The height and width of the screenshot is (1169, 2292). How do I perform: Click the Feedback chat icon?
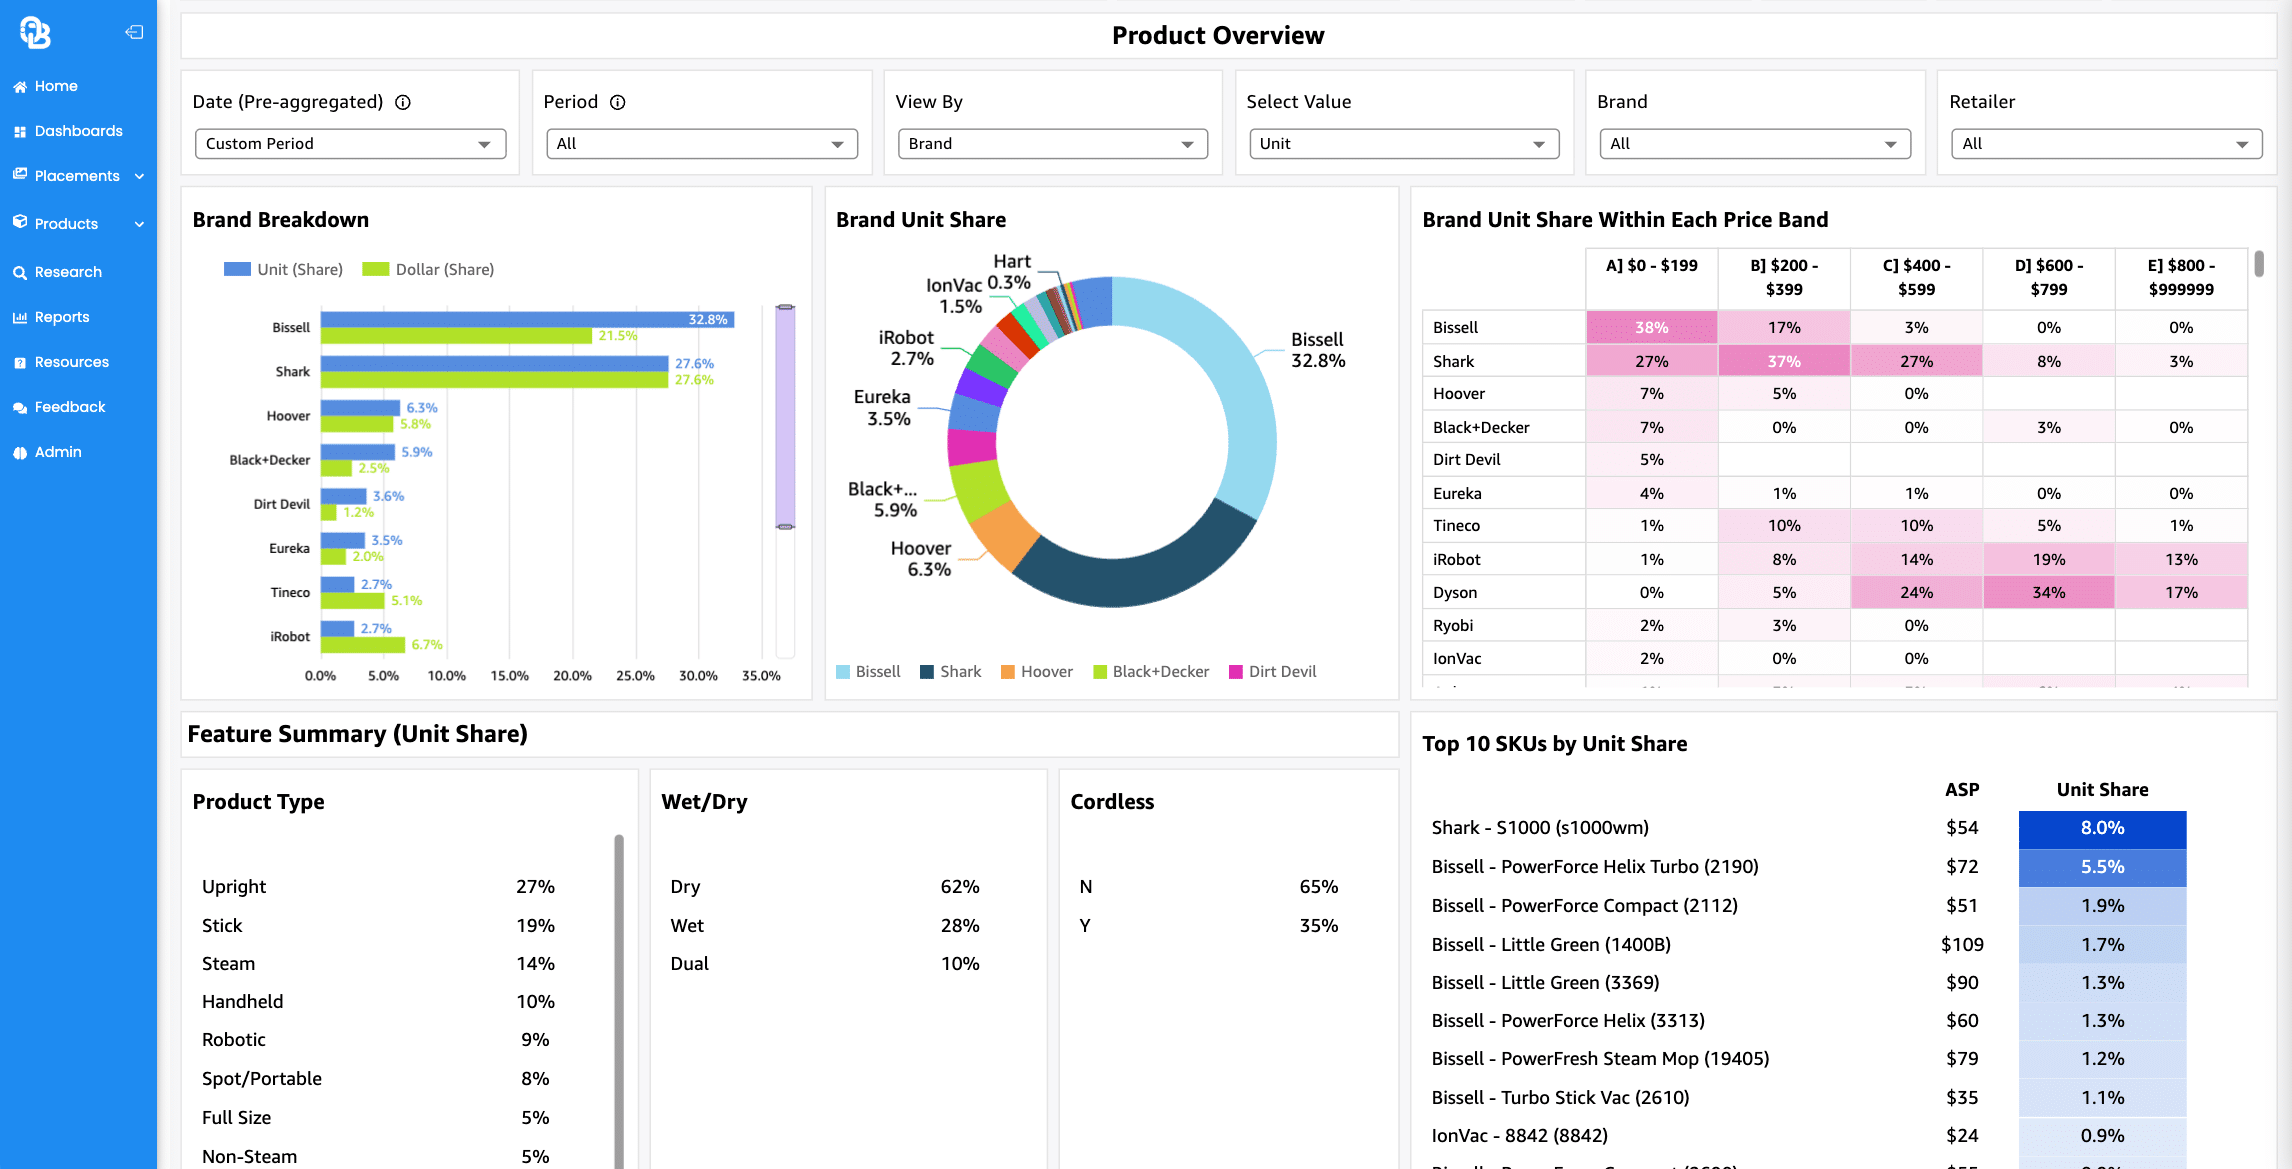click(20, 408)
